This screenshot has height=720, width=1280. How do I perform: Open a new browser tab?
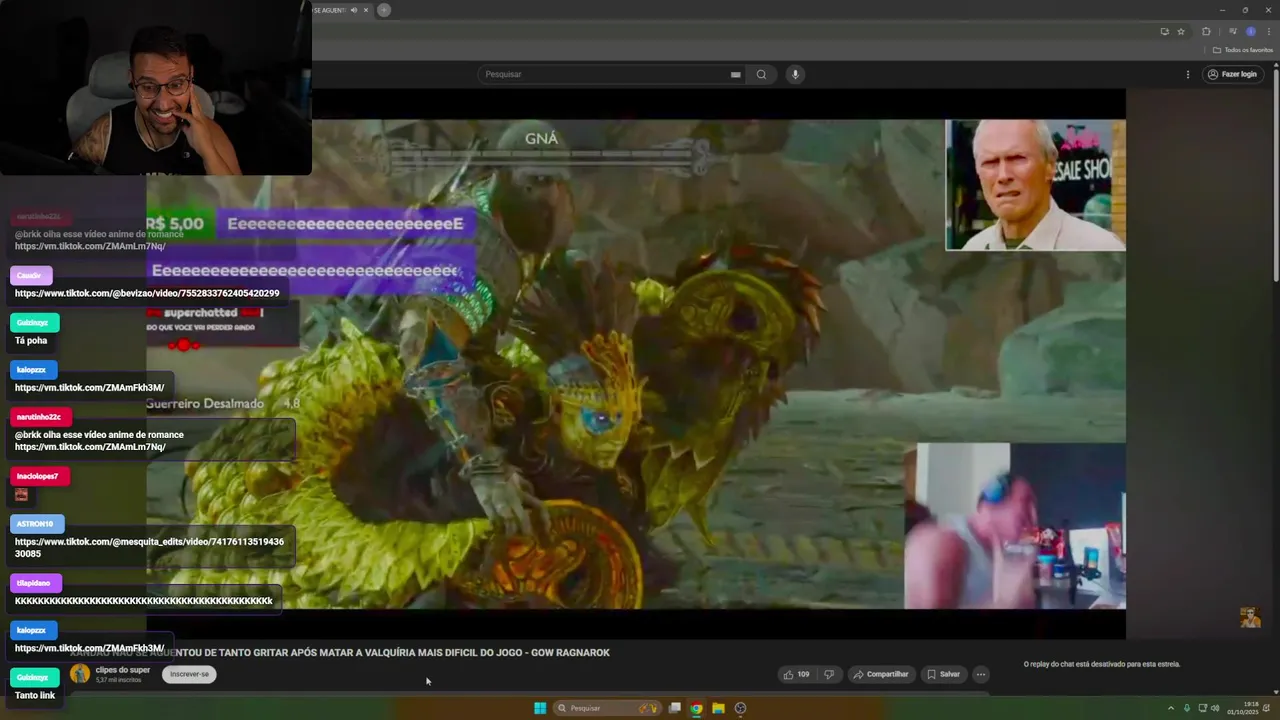[x=384, y=10]
